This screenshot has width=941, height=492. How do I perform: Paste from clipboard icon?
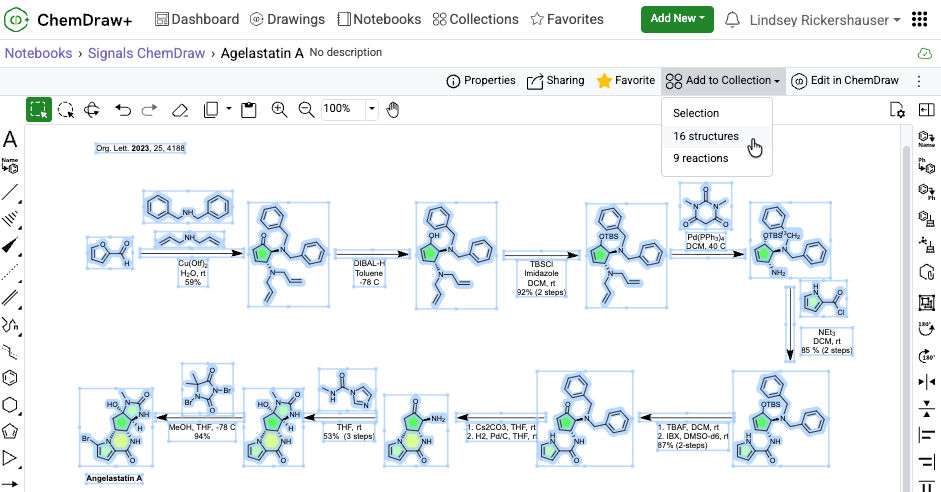[x=248, y=110]
